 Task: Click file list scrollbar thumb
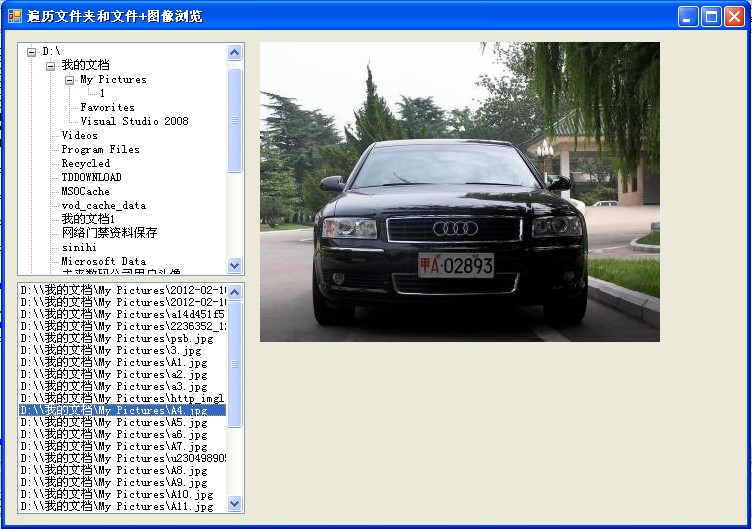coord(235,364)
